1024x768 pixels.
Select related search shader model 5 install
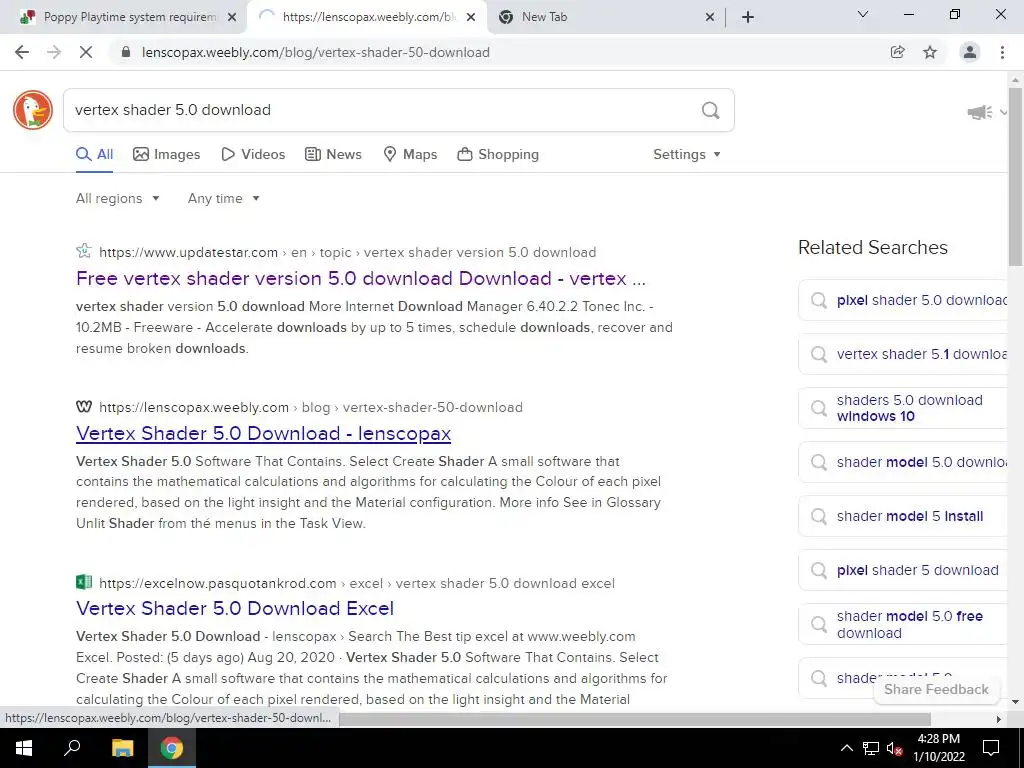pyautogui.click(x=904, y=516)
